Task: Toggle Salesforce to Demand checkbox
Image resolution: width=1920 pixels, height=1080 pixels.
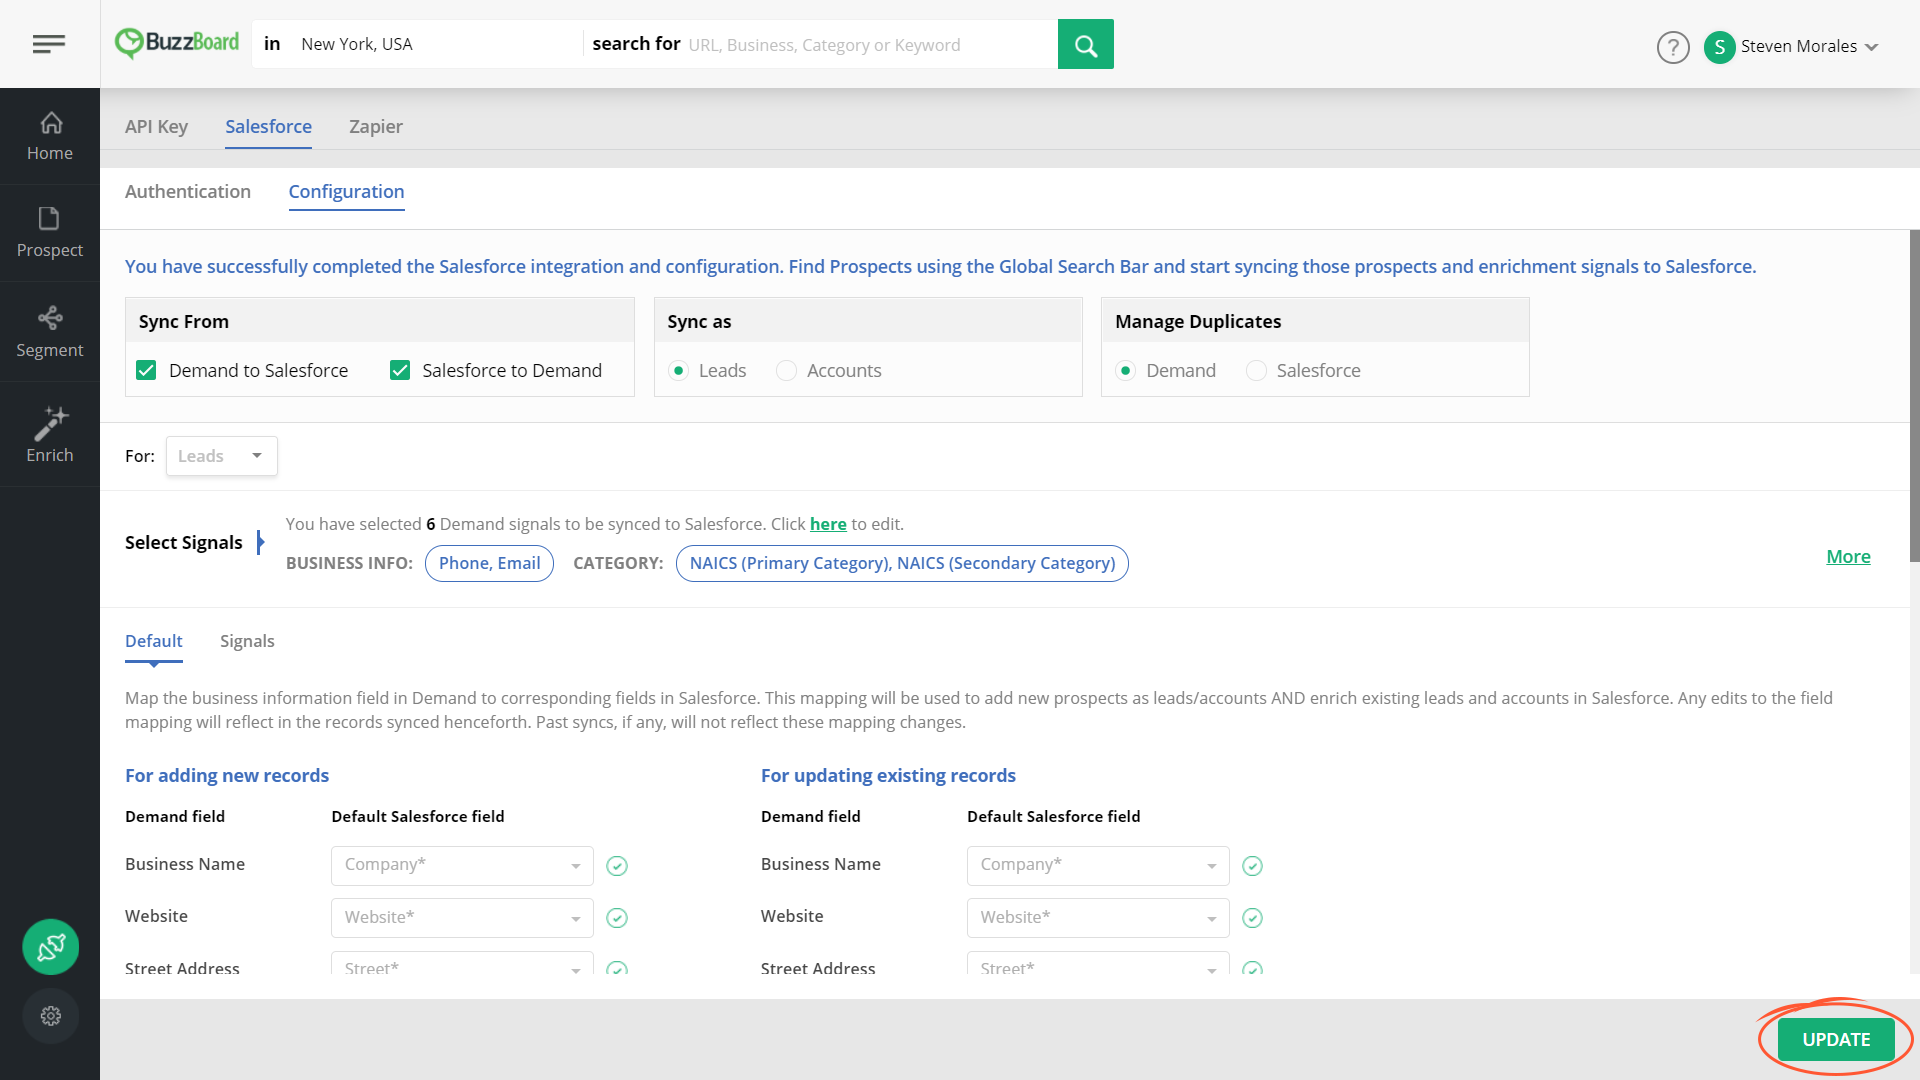Action: click(x=400, y=371)
